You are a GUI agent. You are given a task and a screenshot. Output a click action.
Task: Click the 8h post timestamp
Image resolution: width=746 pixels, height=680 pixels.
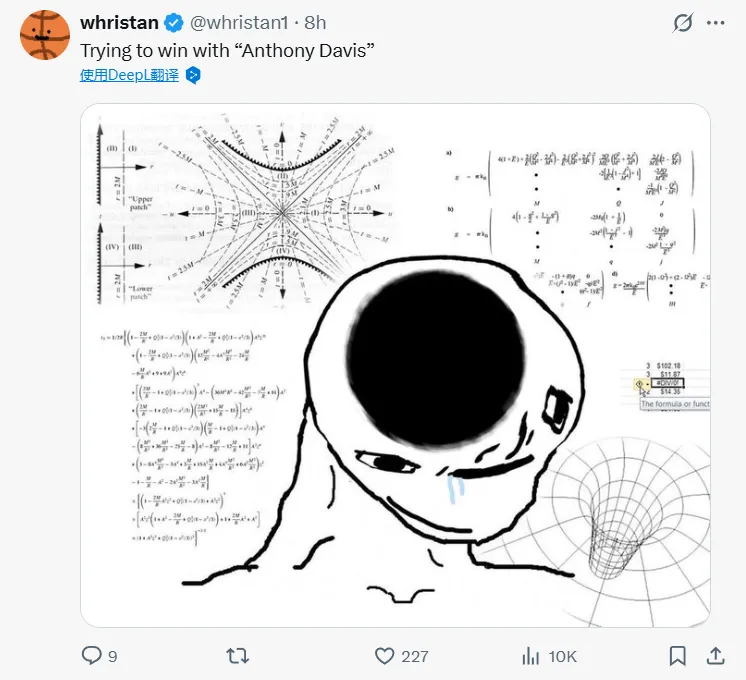click(315, 22)
